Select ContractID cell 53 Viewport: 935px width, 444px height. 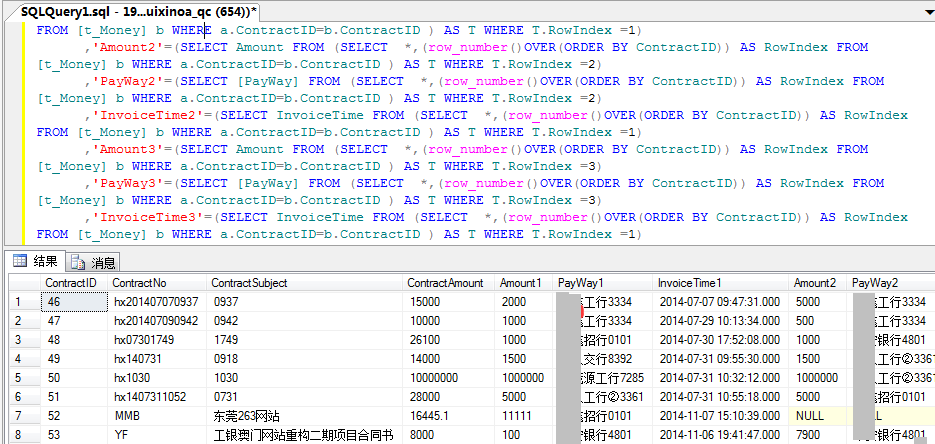coord(75,435)
